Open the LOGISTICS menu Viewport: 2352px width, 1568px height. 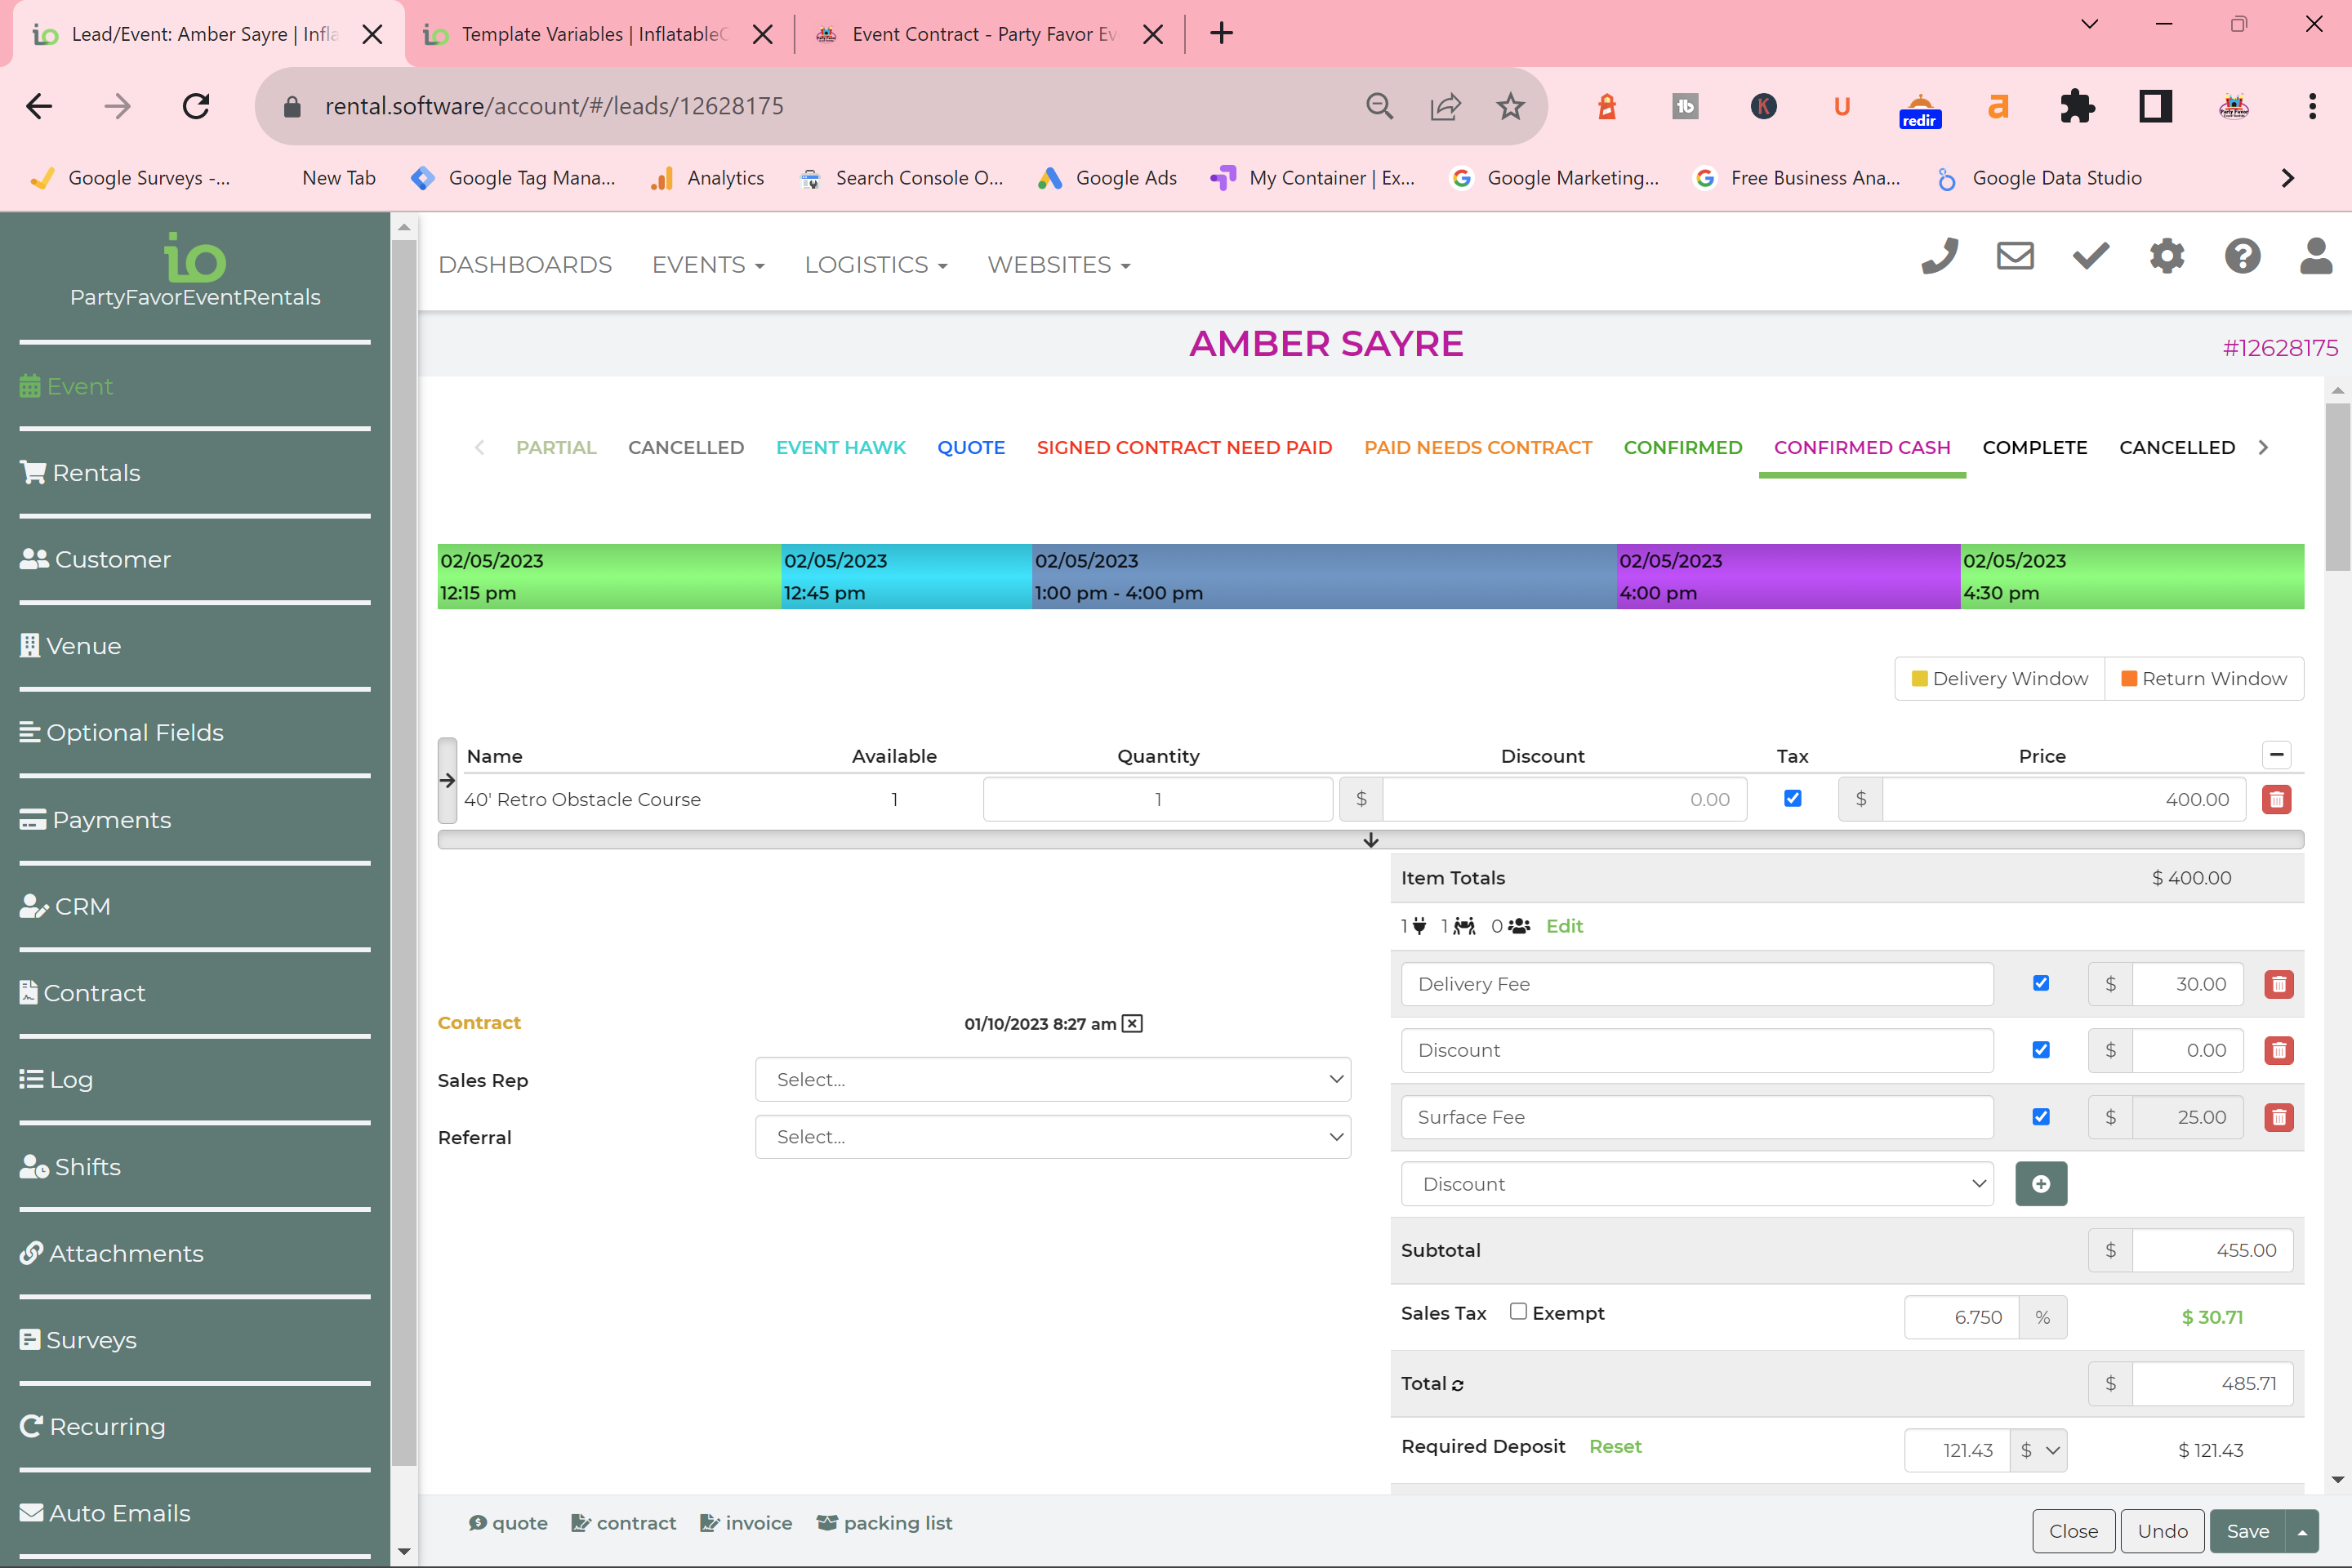point(875,265)
